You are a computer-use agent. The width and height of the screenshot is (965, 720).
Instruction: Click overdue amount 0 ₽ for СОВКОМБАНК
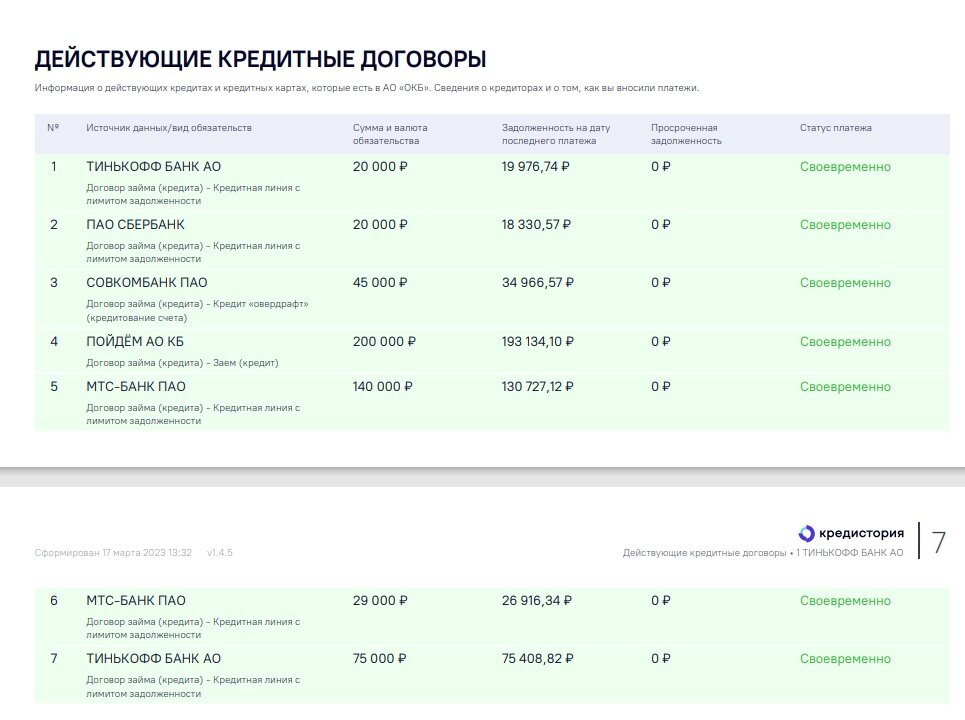(x=660, y=282)
